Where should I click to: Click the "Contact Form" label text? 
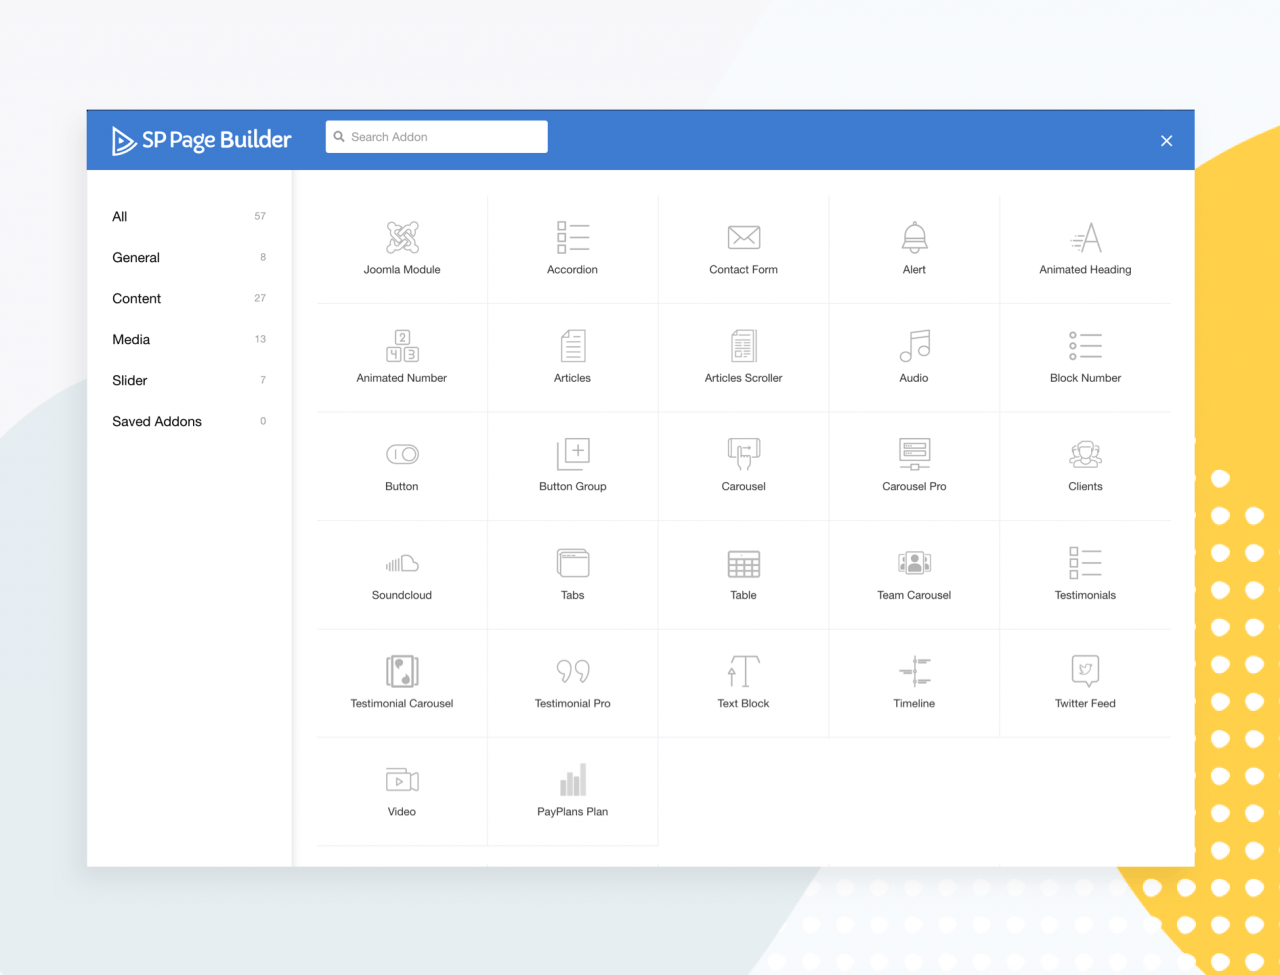coord(744,270)
